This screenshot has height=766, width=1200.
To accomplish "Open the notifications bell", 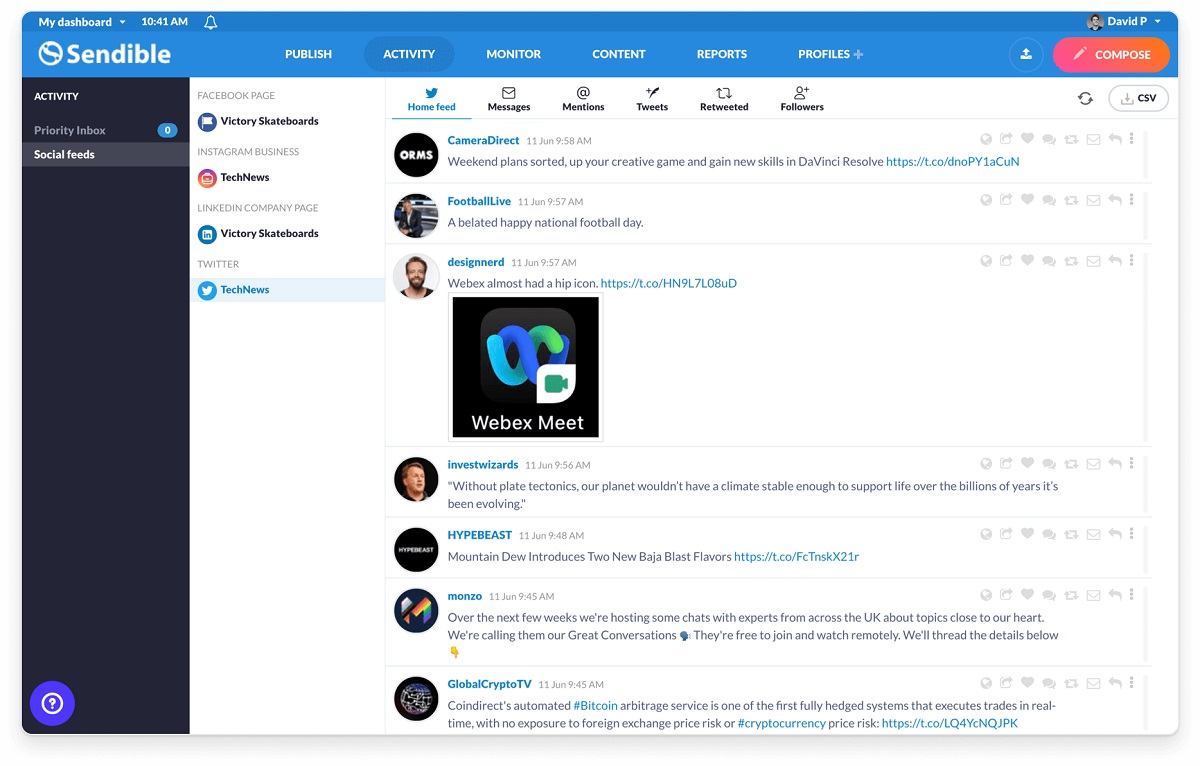I will (210, 22).
